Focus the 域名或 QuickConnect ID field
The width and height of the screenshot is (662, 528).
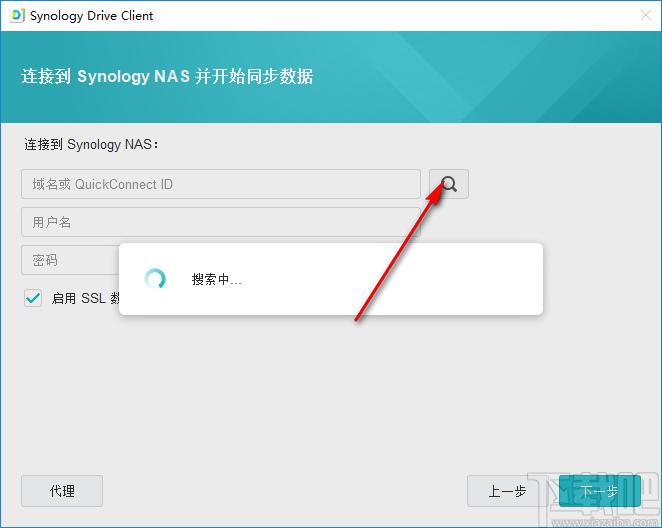(221, 184)
